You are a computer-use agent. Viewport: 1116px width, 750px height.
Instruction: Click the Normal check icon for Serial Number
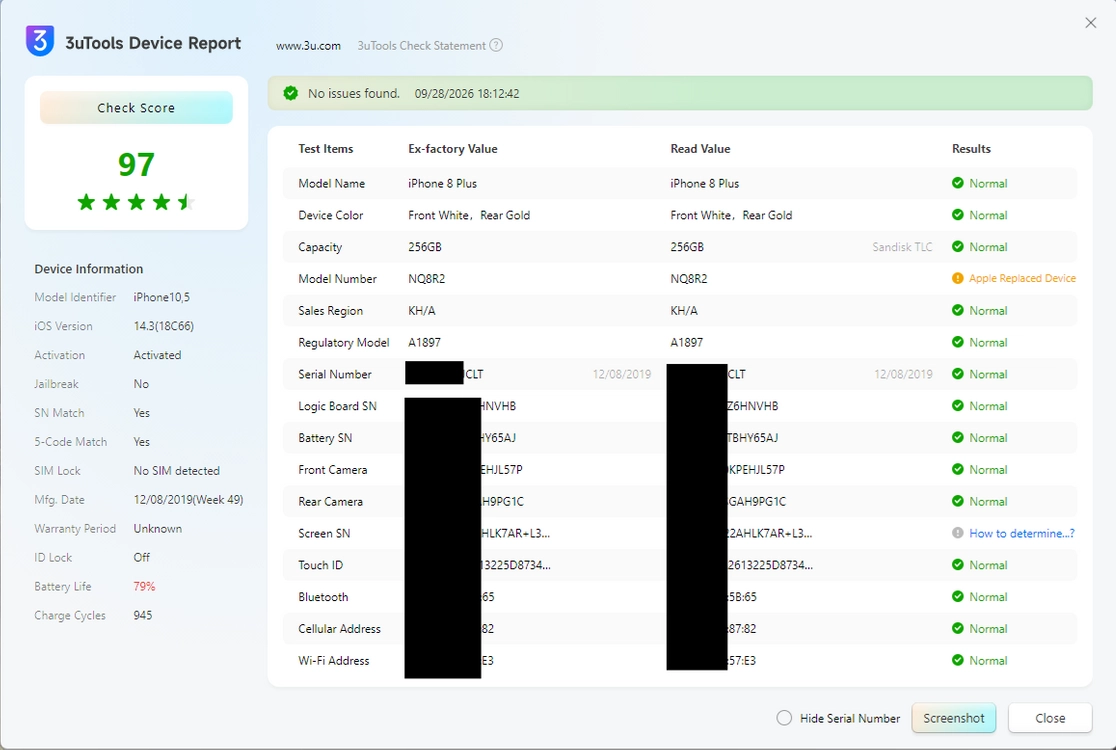pyautogui.click(x=957, y=374)
